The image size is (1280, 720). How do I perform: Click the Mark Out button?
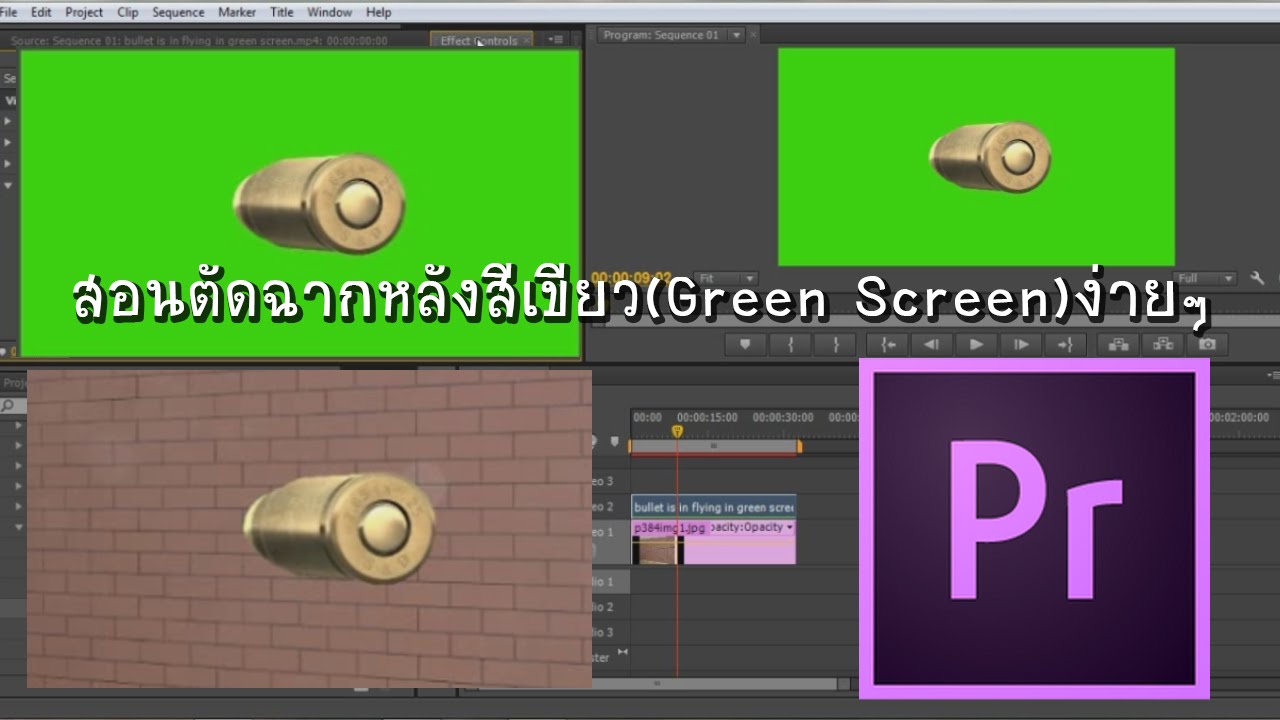(835, 344)
